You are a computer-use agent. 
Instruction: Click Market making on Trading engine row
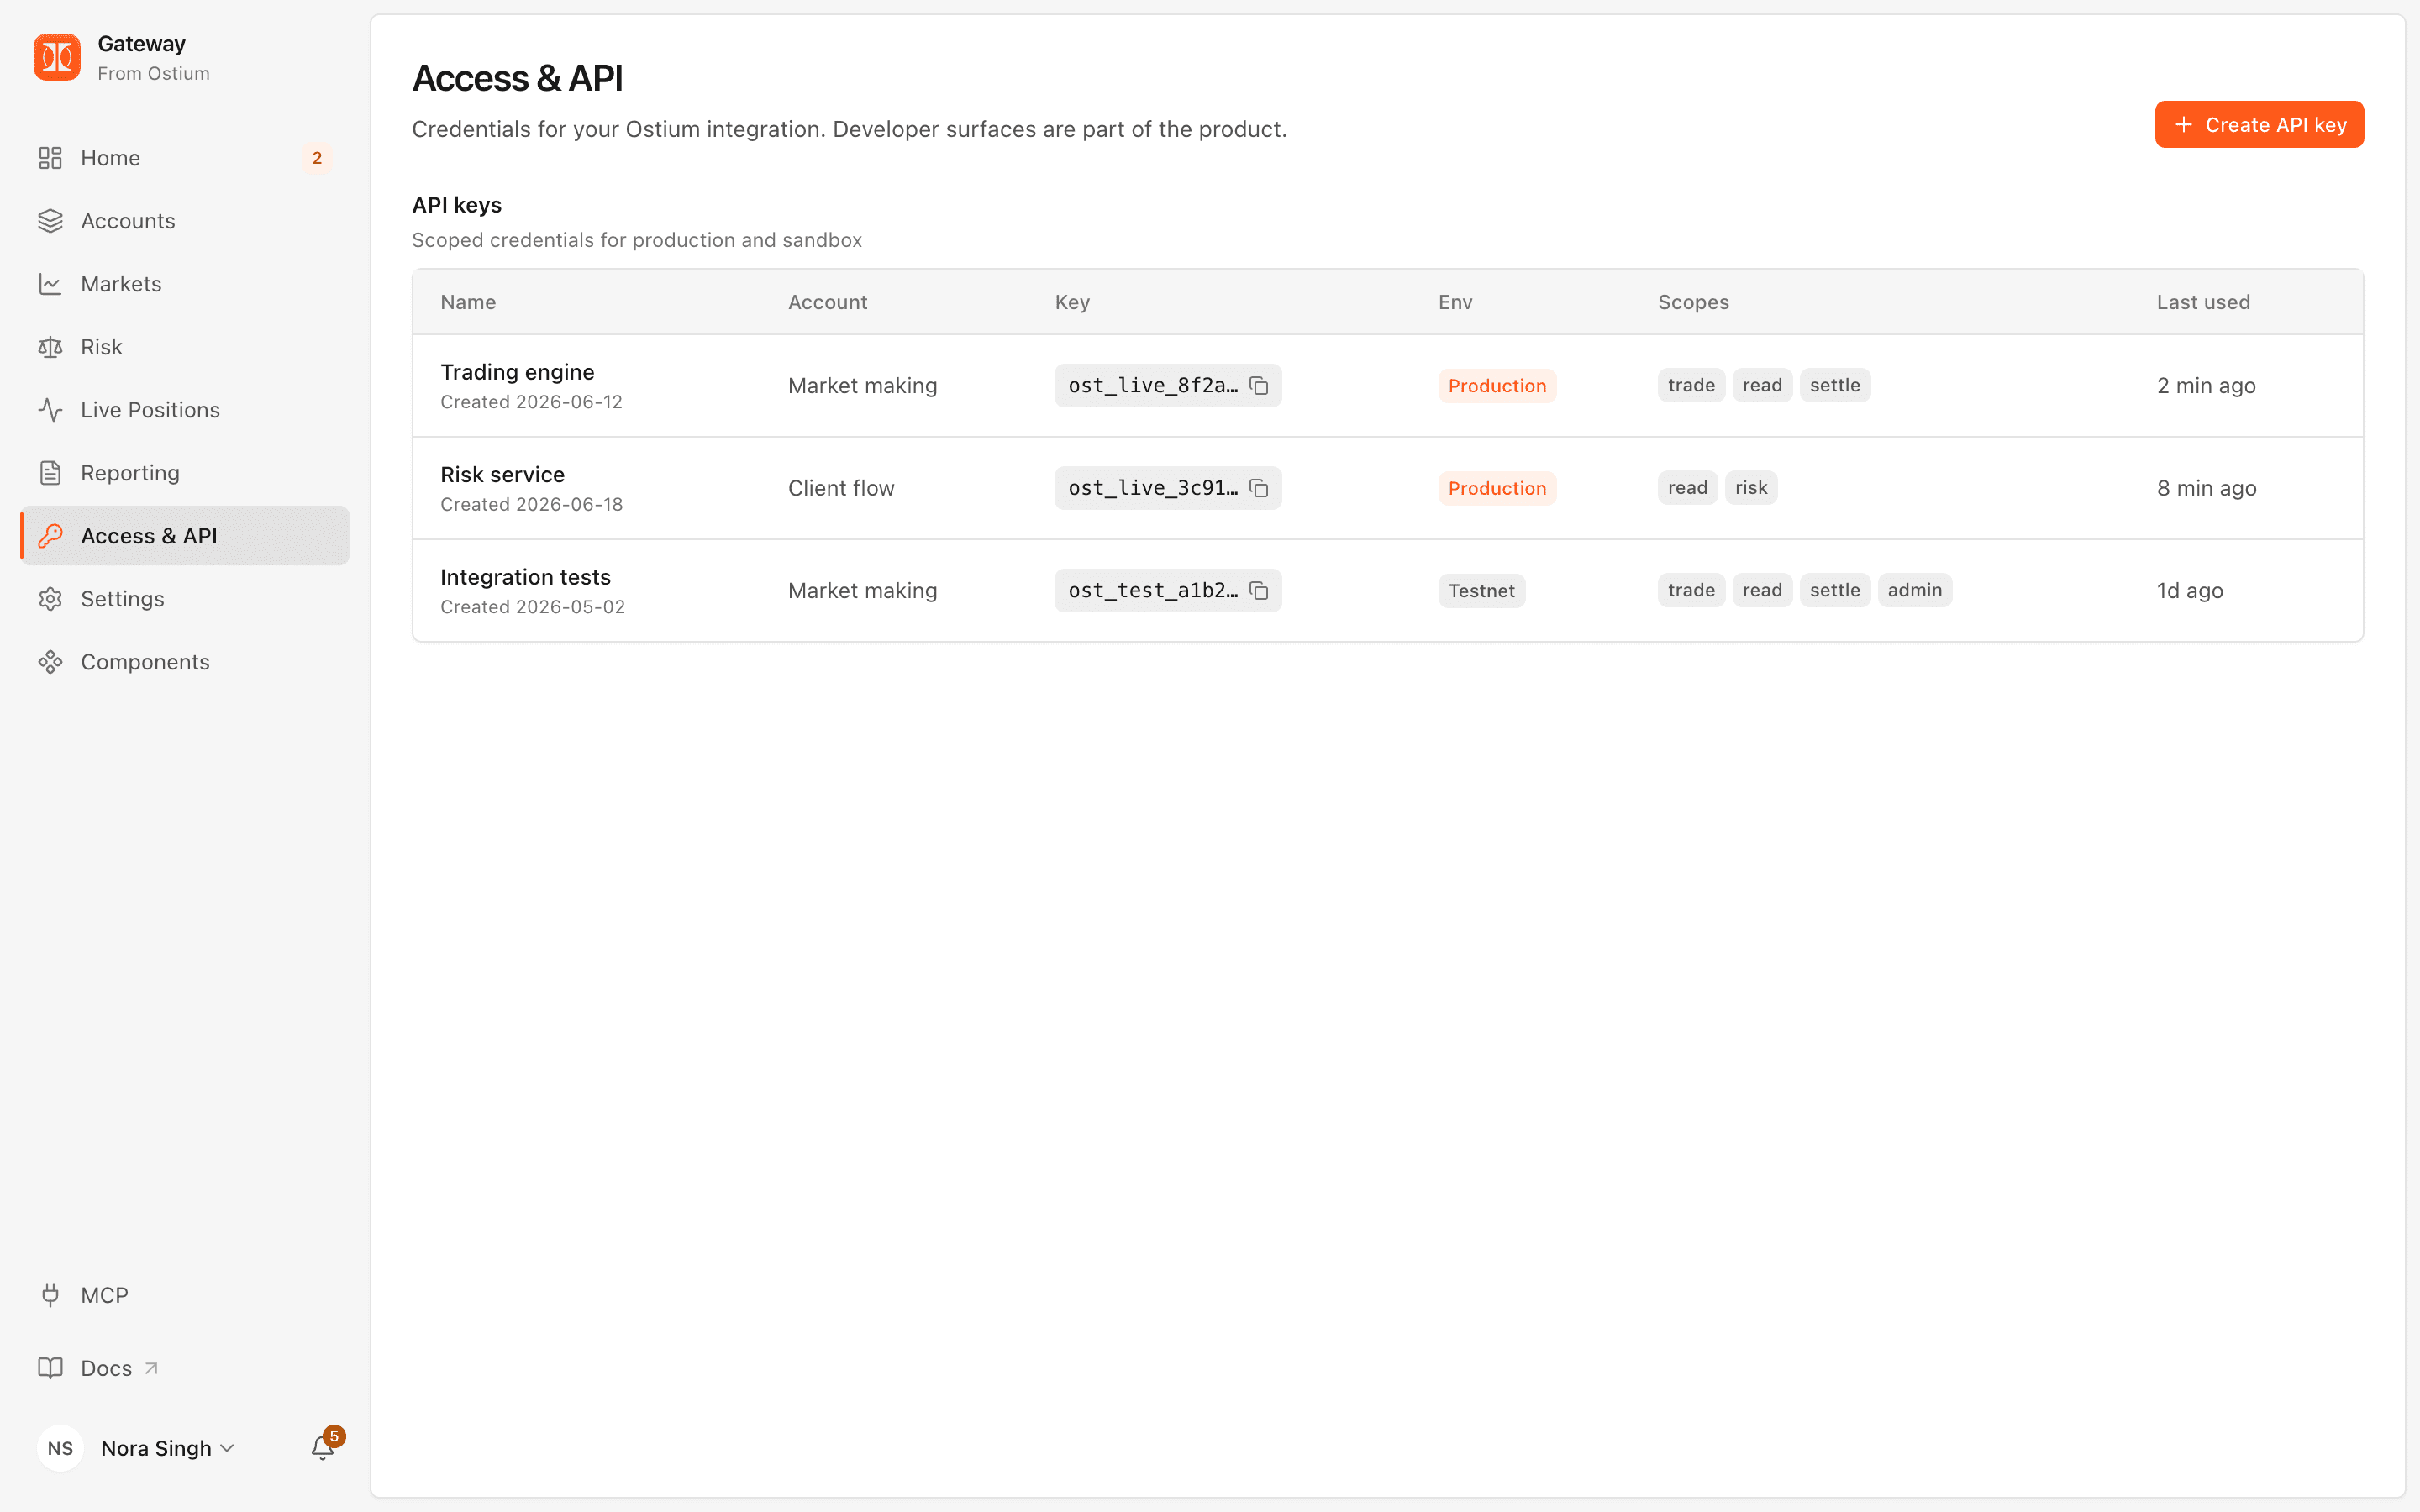(862, 386)
